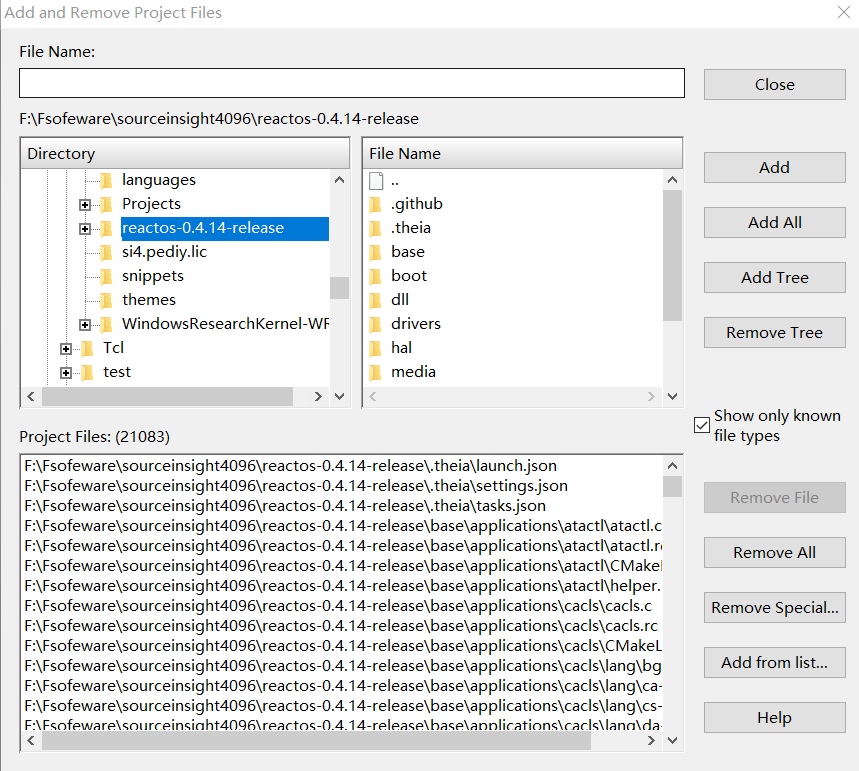Click the .github folder icon
The width and height of the screenshot is (859, 771).
(x=375, y=204)
